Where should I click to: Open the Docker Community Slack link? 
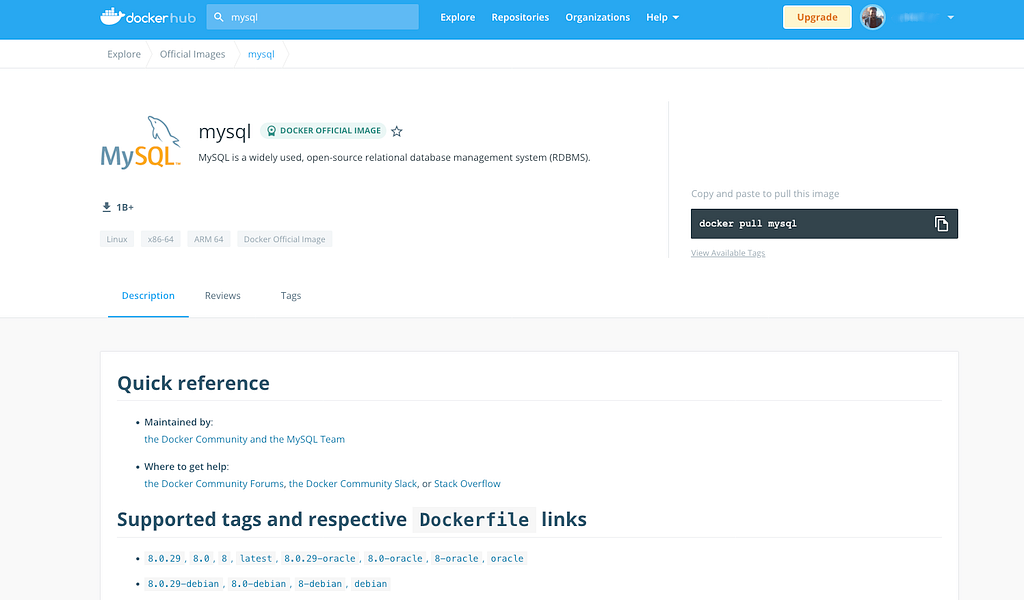pyautogui.click(x=353, y=484)
